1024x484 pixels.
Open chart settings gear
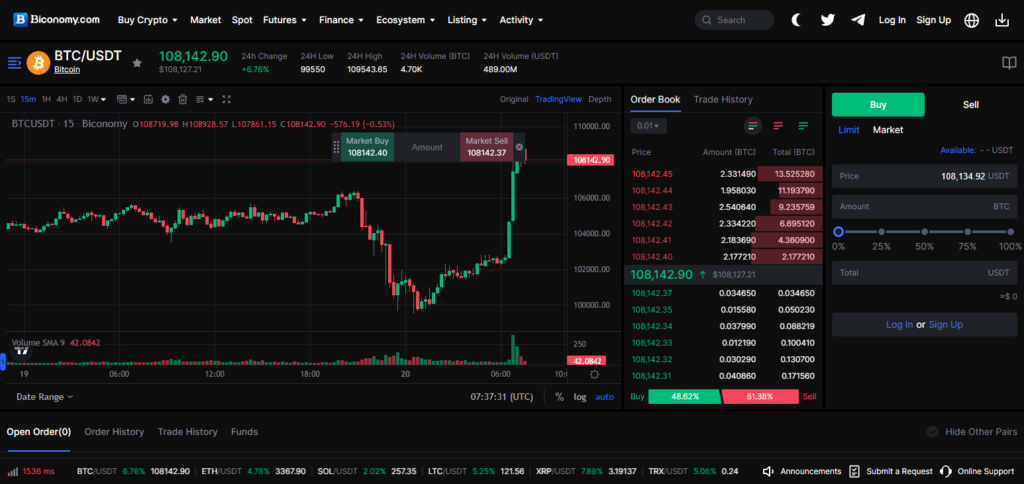coord(165,99)
